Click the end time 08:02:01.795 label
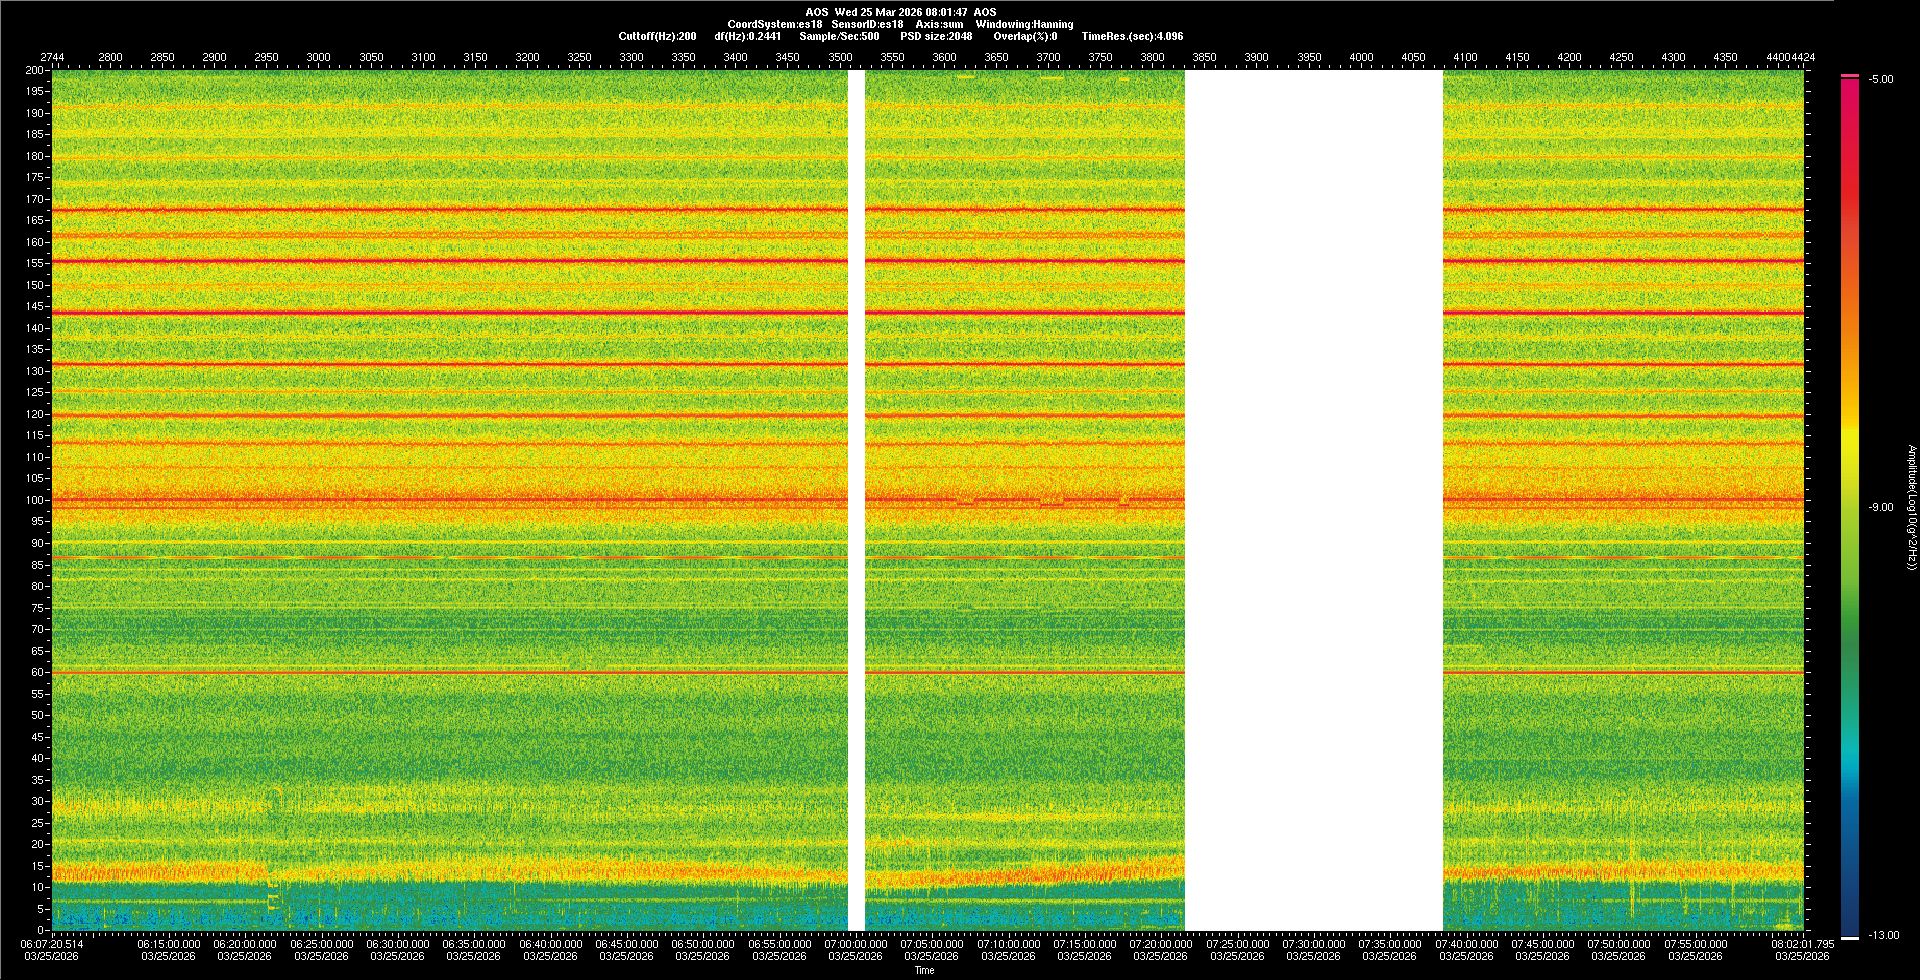1920x980 pixels. [x=1802, y=944]
